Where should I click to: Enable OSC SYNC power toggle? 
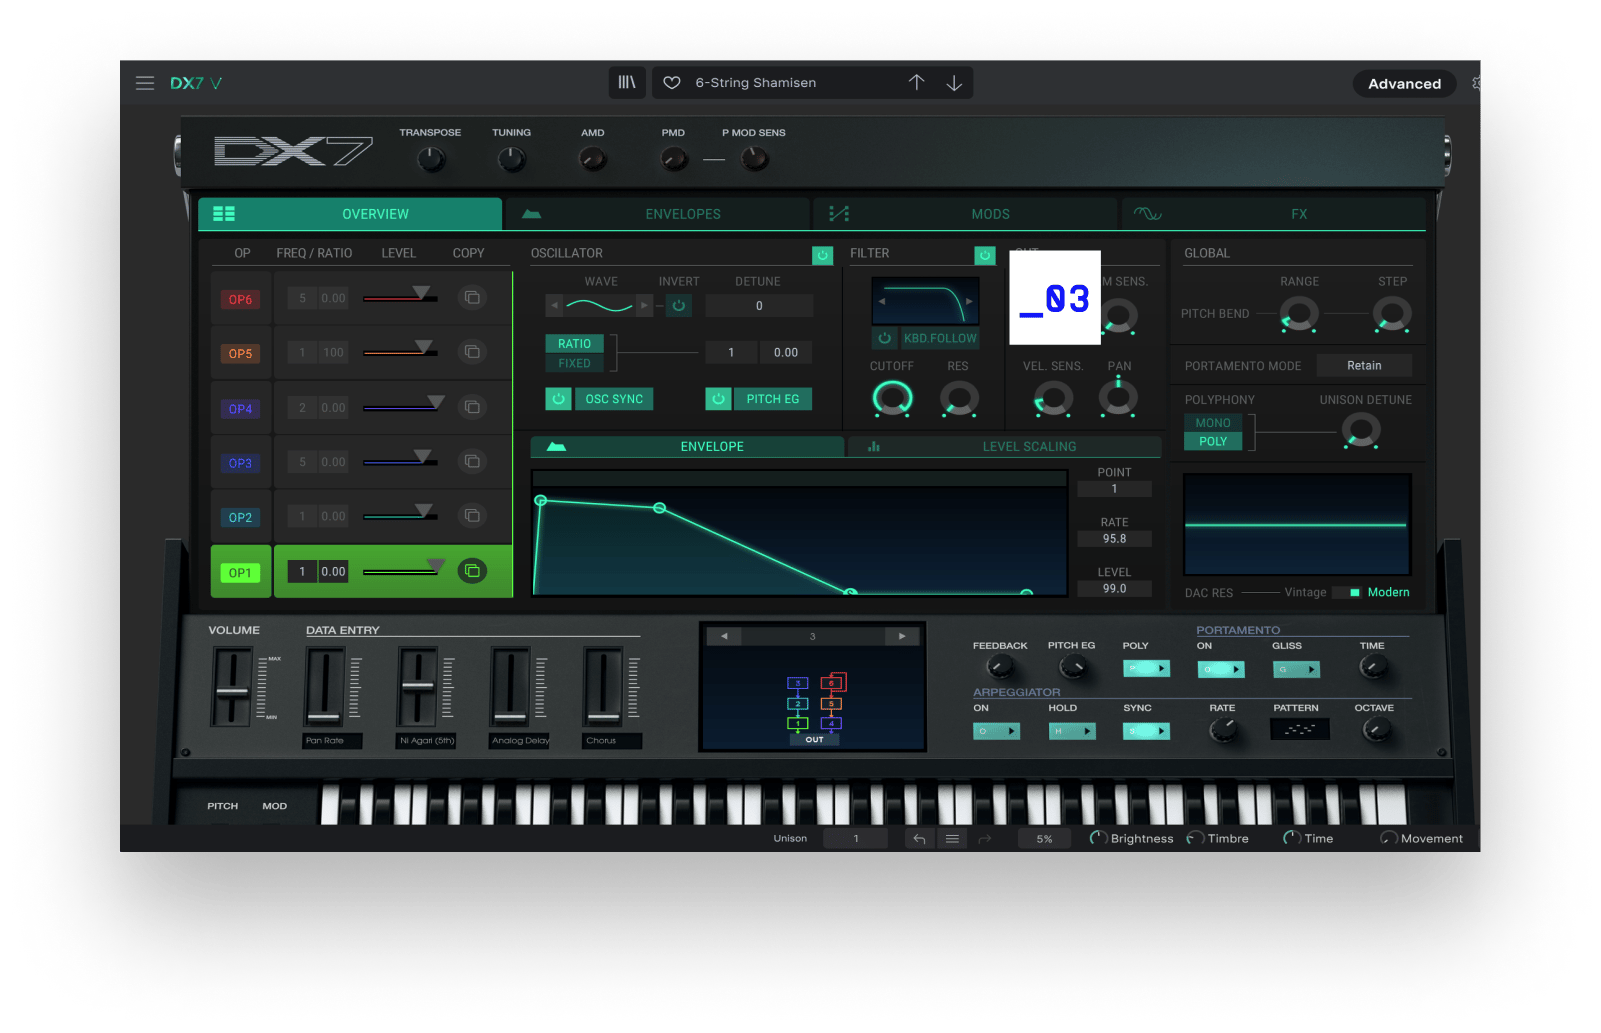(x=558, y=399)
